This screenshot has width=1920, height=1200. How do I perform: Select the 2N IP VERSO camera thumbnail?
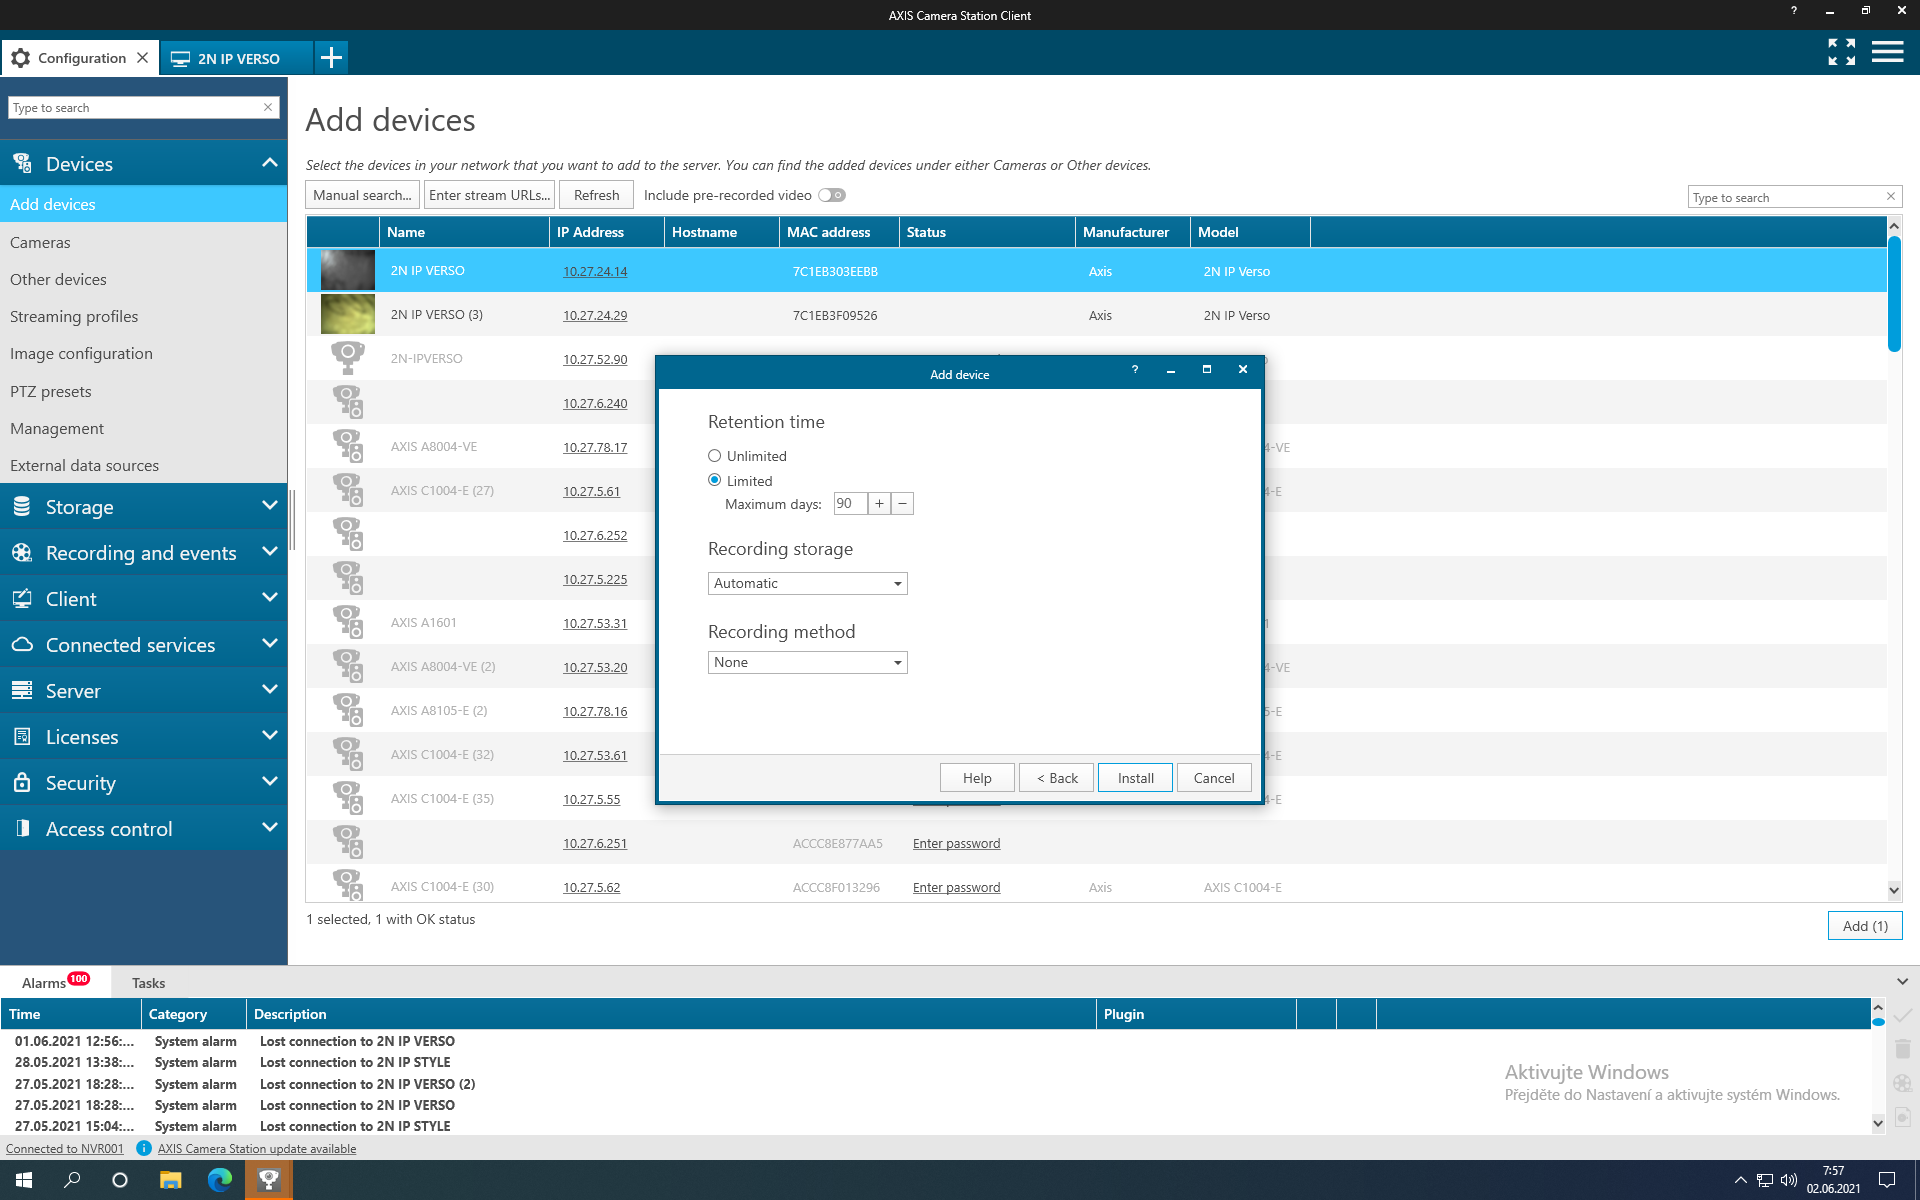pyautogui.click(x=347, y=270)
